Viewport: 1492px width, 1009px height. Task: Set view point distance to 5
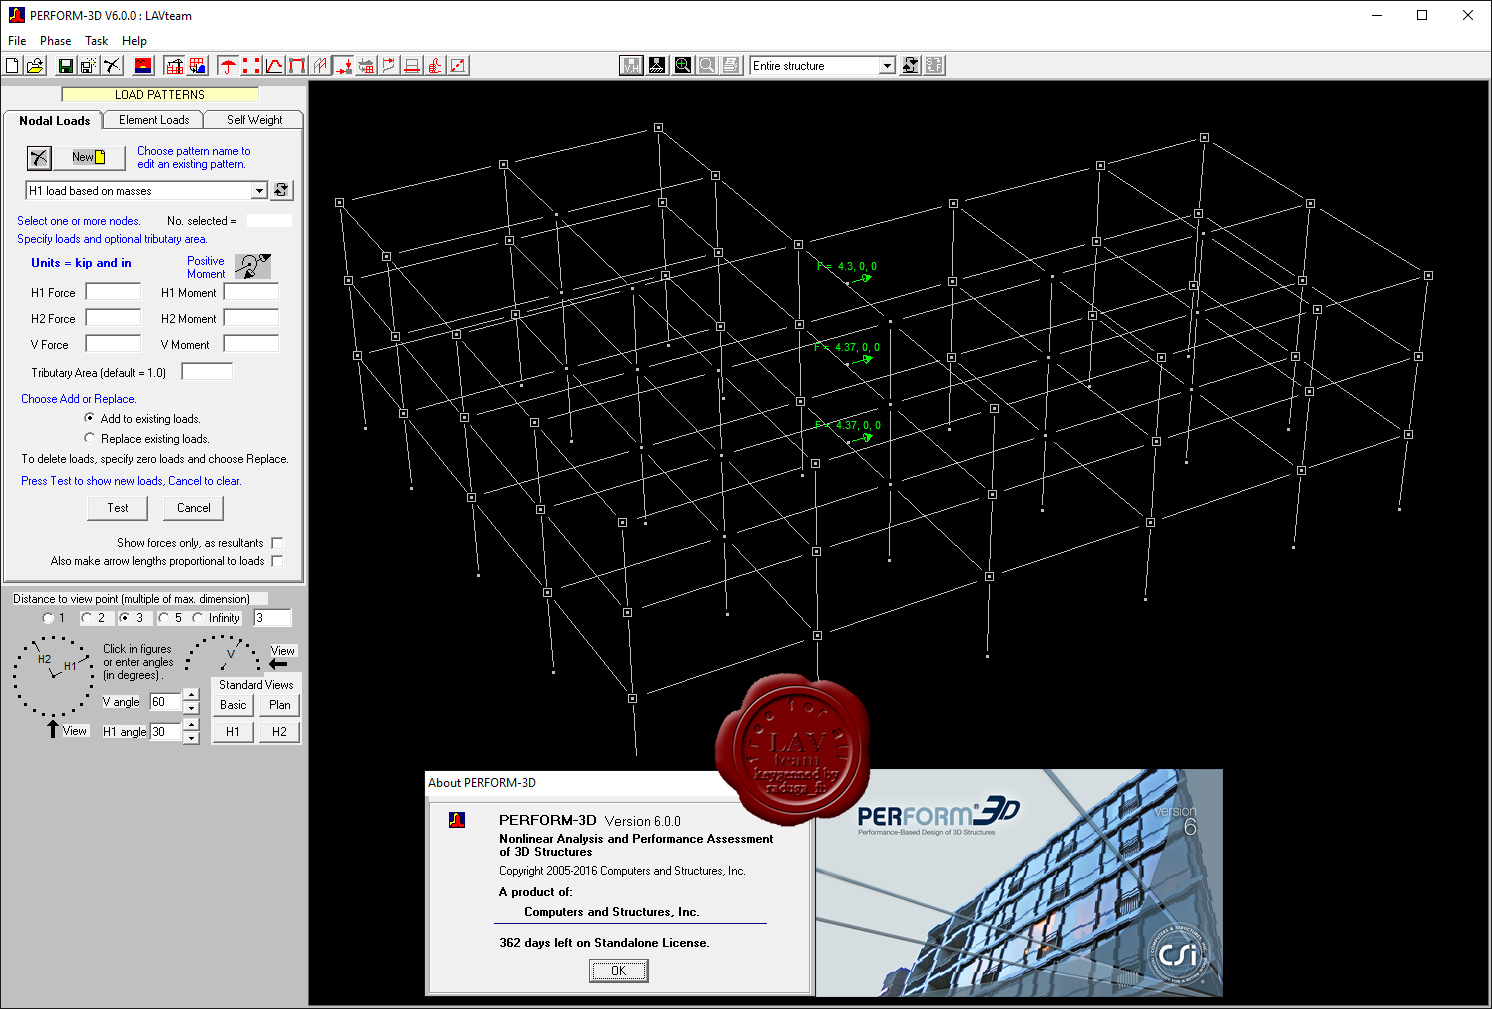pos(164,618)
